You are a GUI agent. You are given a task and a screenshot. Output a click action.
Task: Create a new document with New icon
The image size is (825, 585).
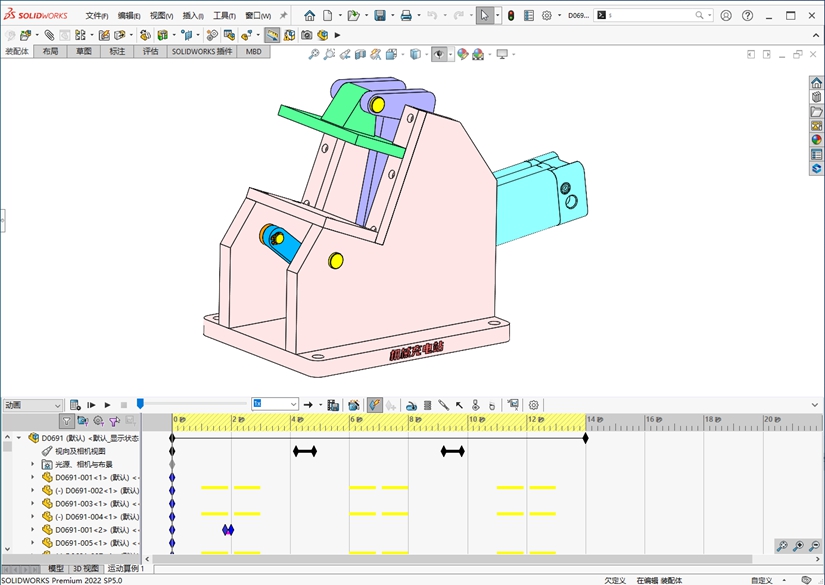(x=328, y=16)
